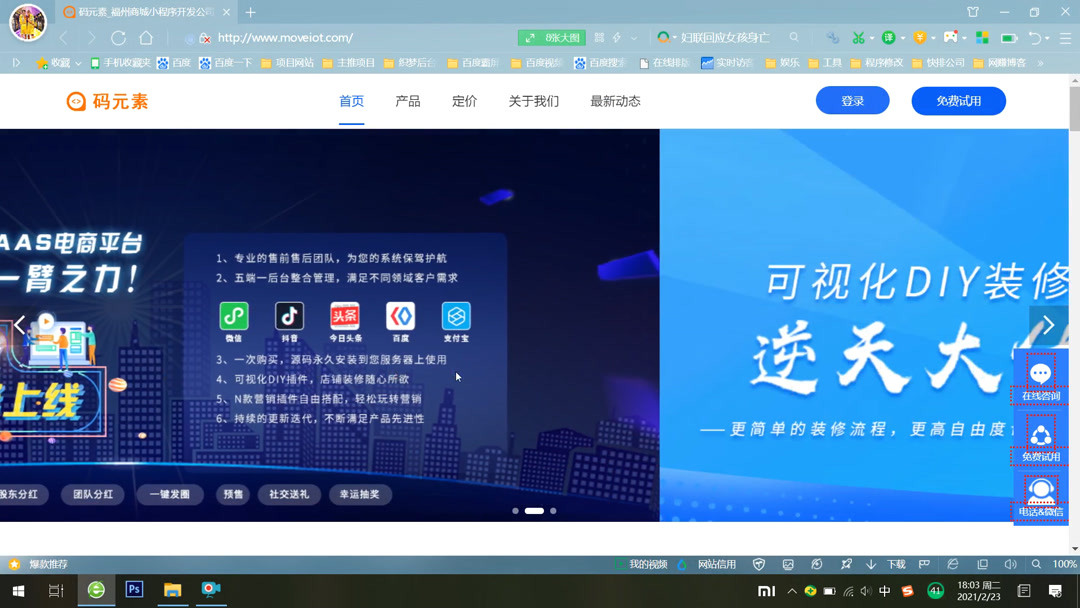The width and height of the screenshot is (1080, 608).
Task: Click the blue 免费试用 button in the header
Action: pyautogui.click(x=958, y=100)
